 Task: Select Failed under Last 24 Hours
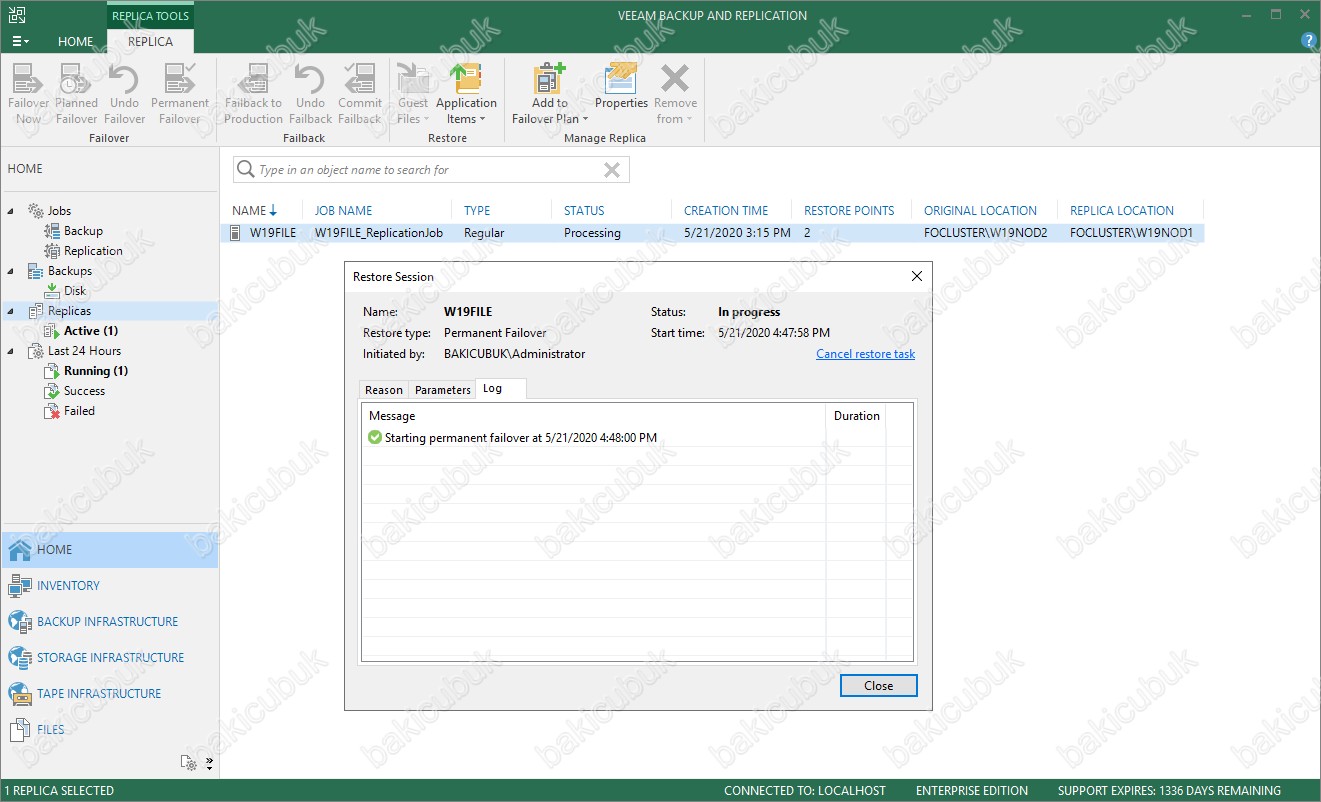[79, 411]
